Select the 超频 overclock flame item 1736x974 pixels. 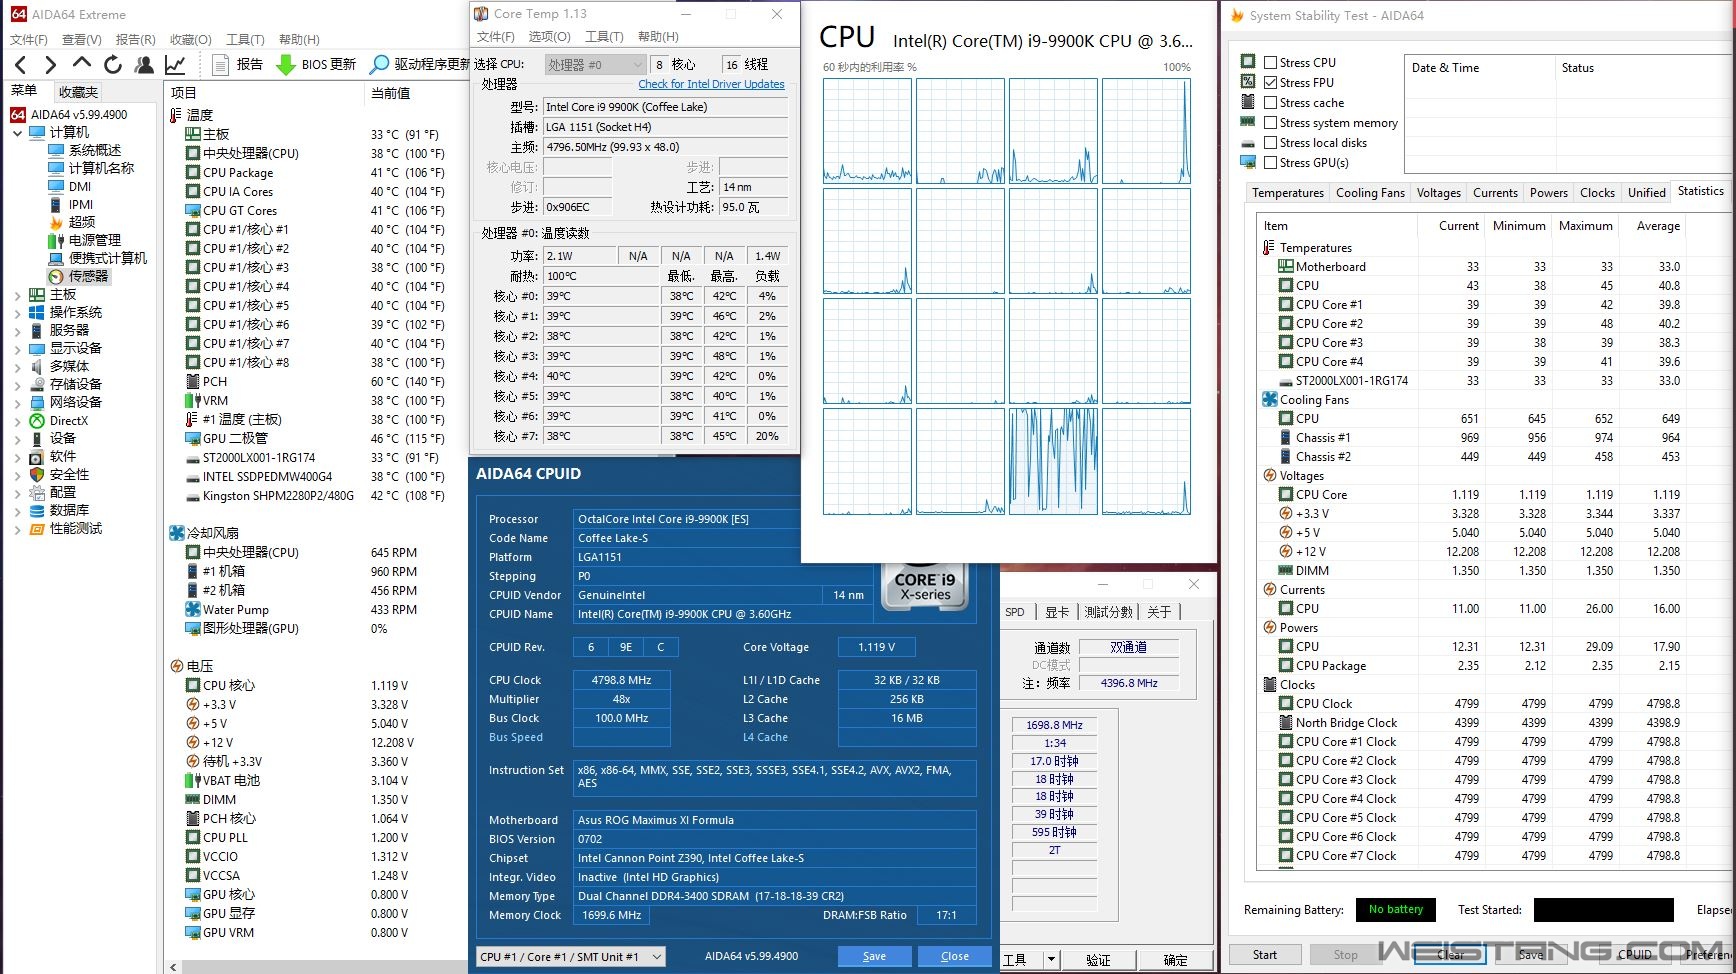[x=72, y=222]
